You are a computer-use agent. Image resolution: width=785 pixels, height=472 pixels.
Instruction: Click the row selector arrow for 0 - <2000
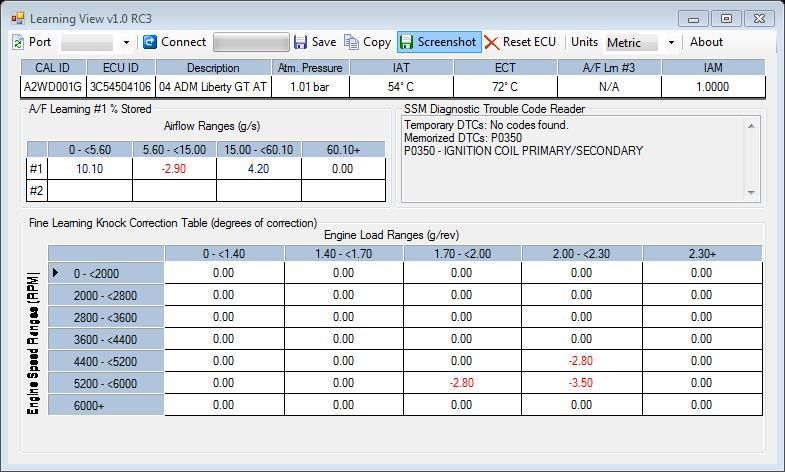(x=56, y=273)
